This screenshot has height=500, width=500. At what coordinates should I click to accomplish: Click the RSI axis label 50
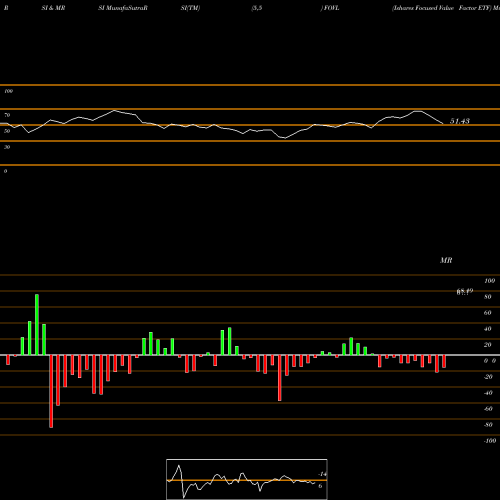point(7,131)
